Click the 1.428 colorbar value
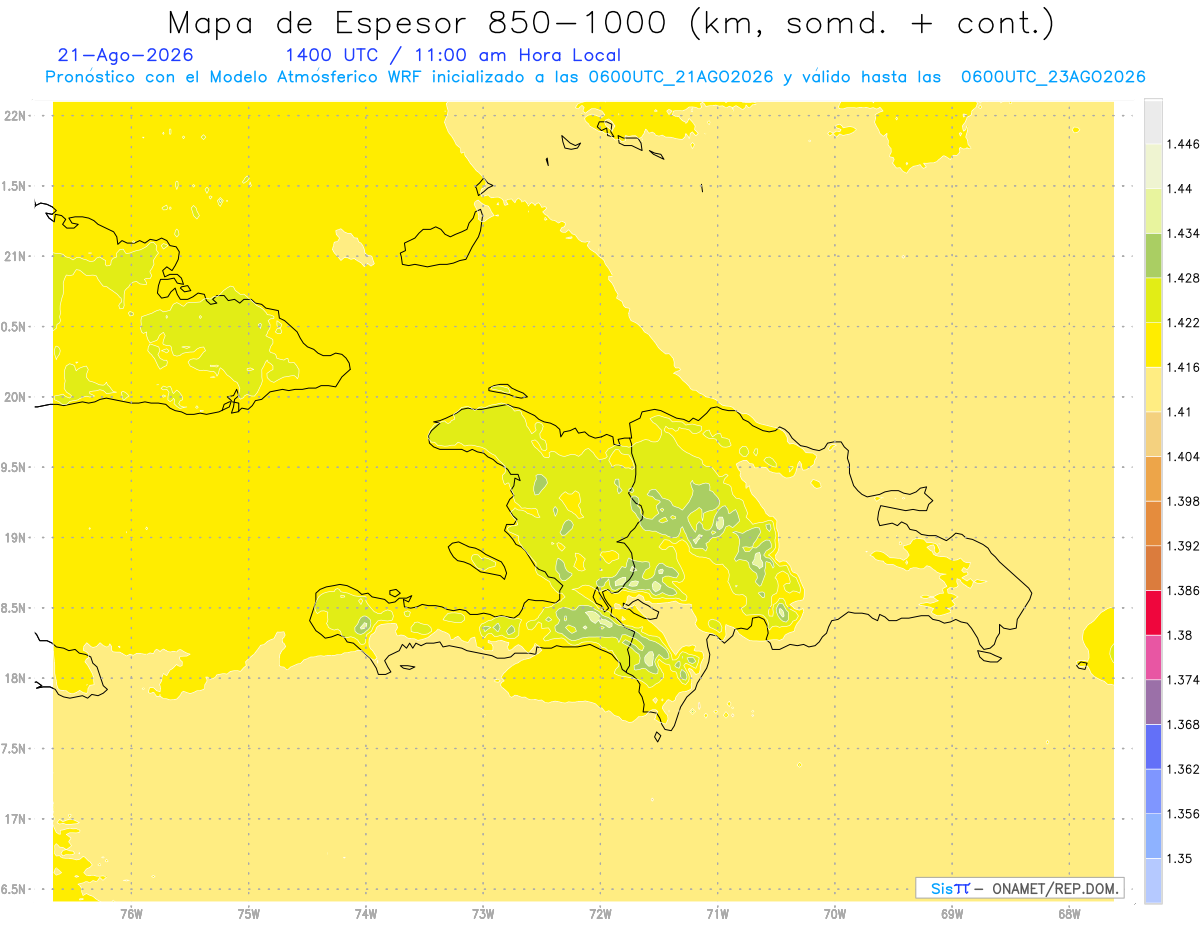This screenshot has width=1200, height=927. 1182,278
